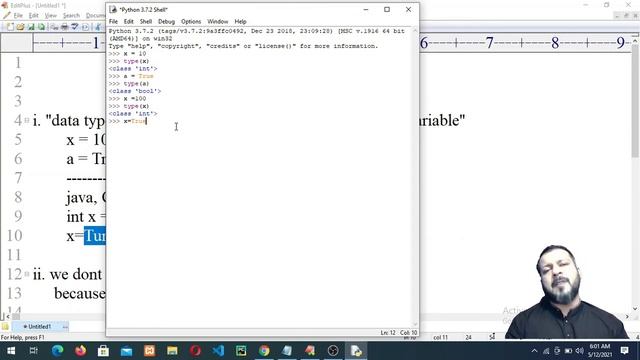Click the ">>> x = 10" shell line
The height and width of the screenshot is (360, 640).
tap(127, 53)
